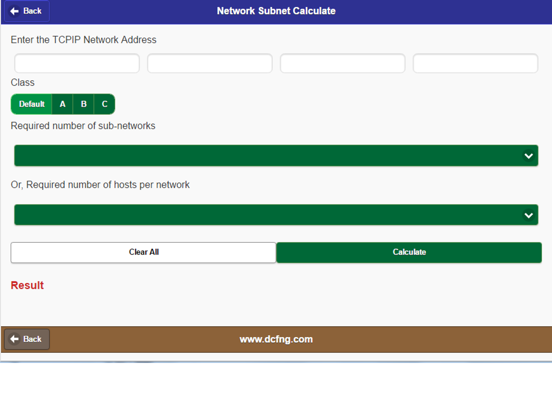This screenshot has height=414, width=552.
Task: Click the 'Or, Required number of hosts per network' label
Action: 100,185
